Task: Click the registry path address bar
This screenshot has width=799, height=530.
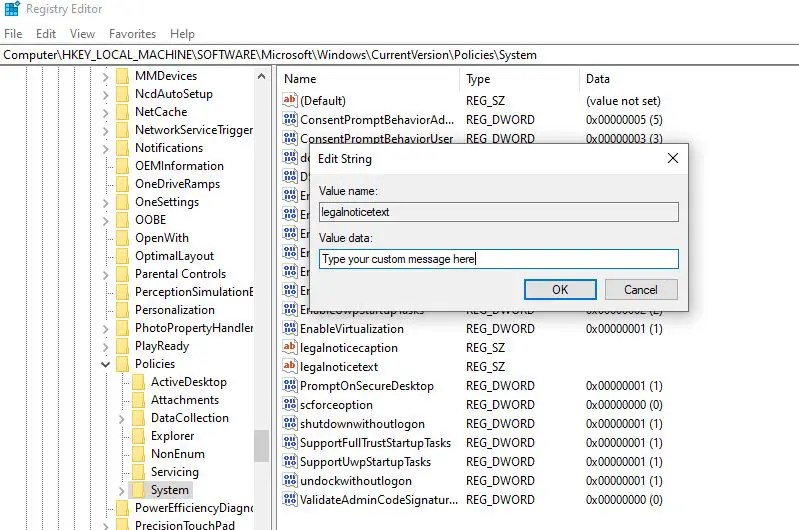Action: tap(400, 55)
